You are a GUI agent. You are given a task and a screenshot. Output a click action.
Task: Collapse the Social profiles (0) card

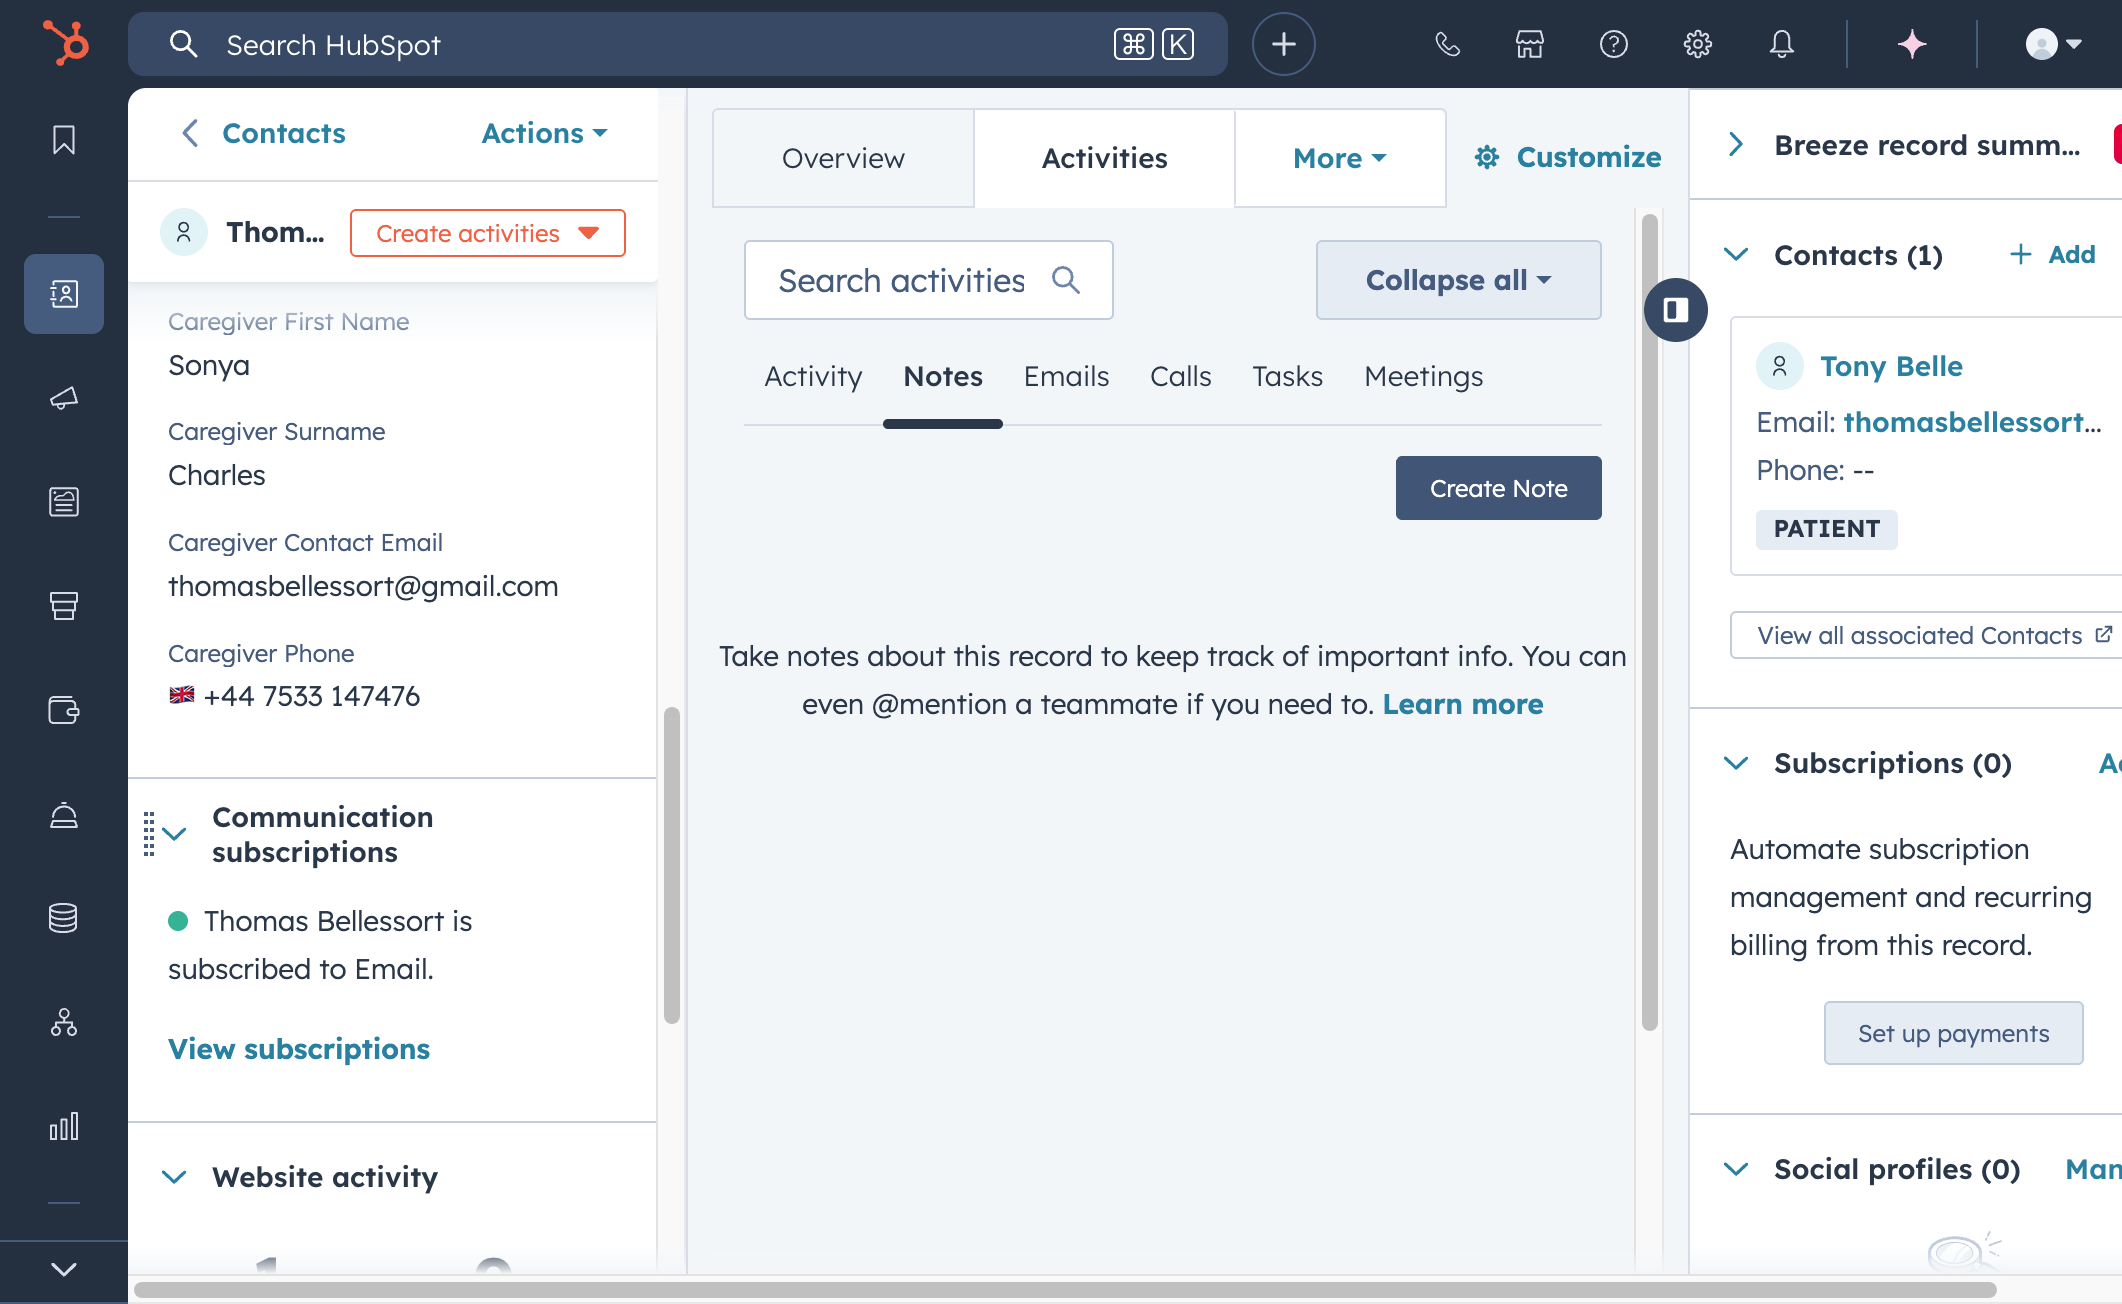(1737, 1169)
